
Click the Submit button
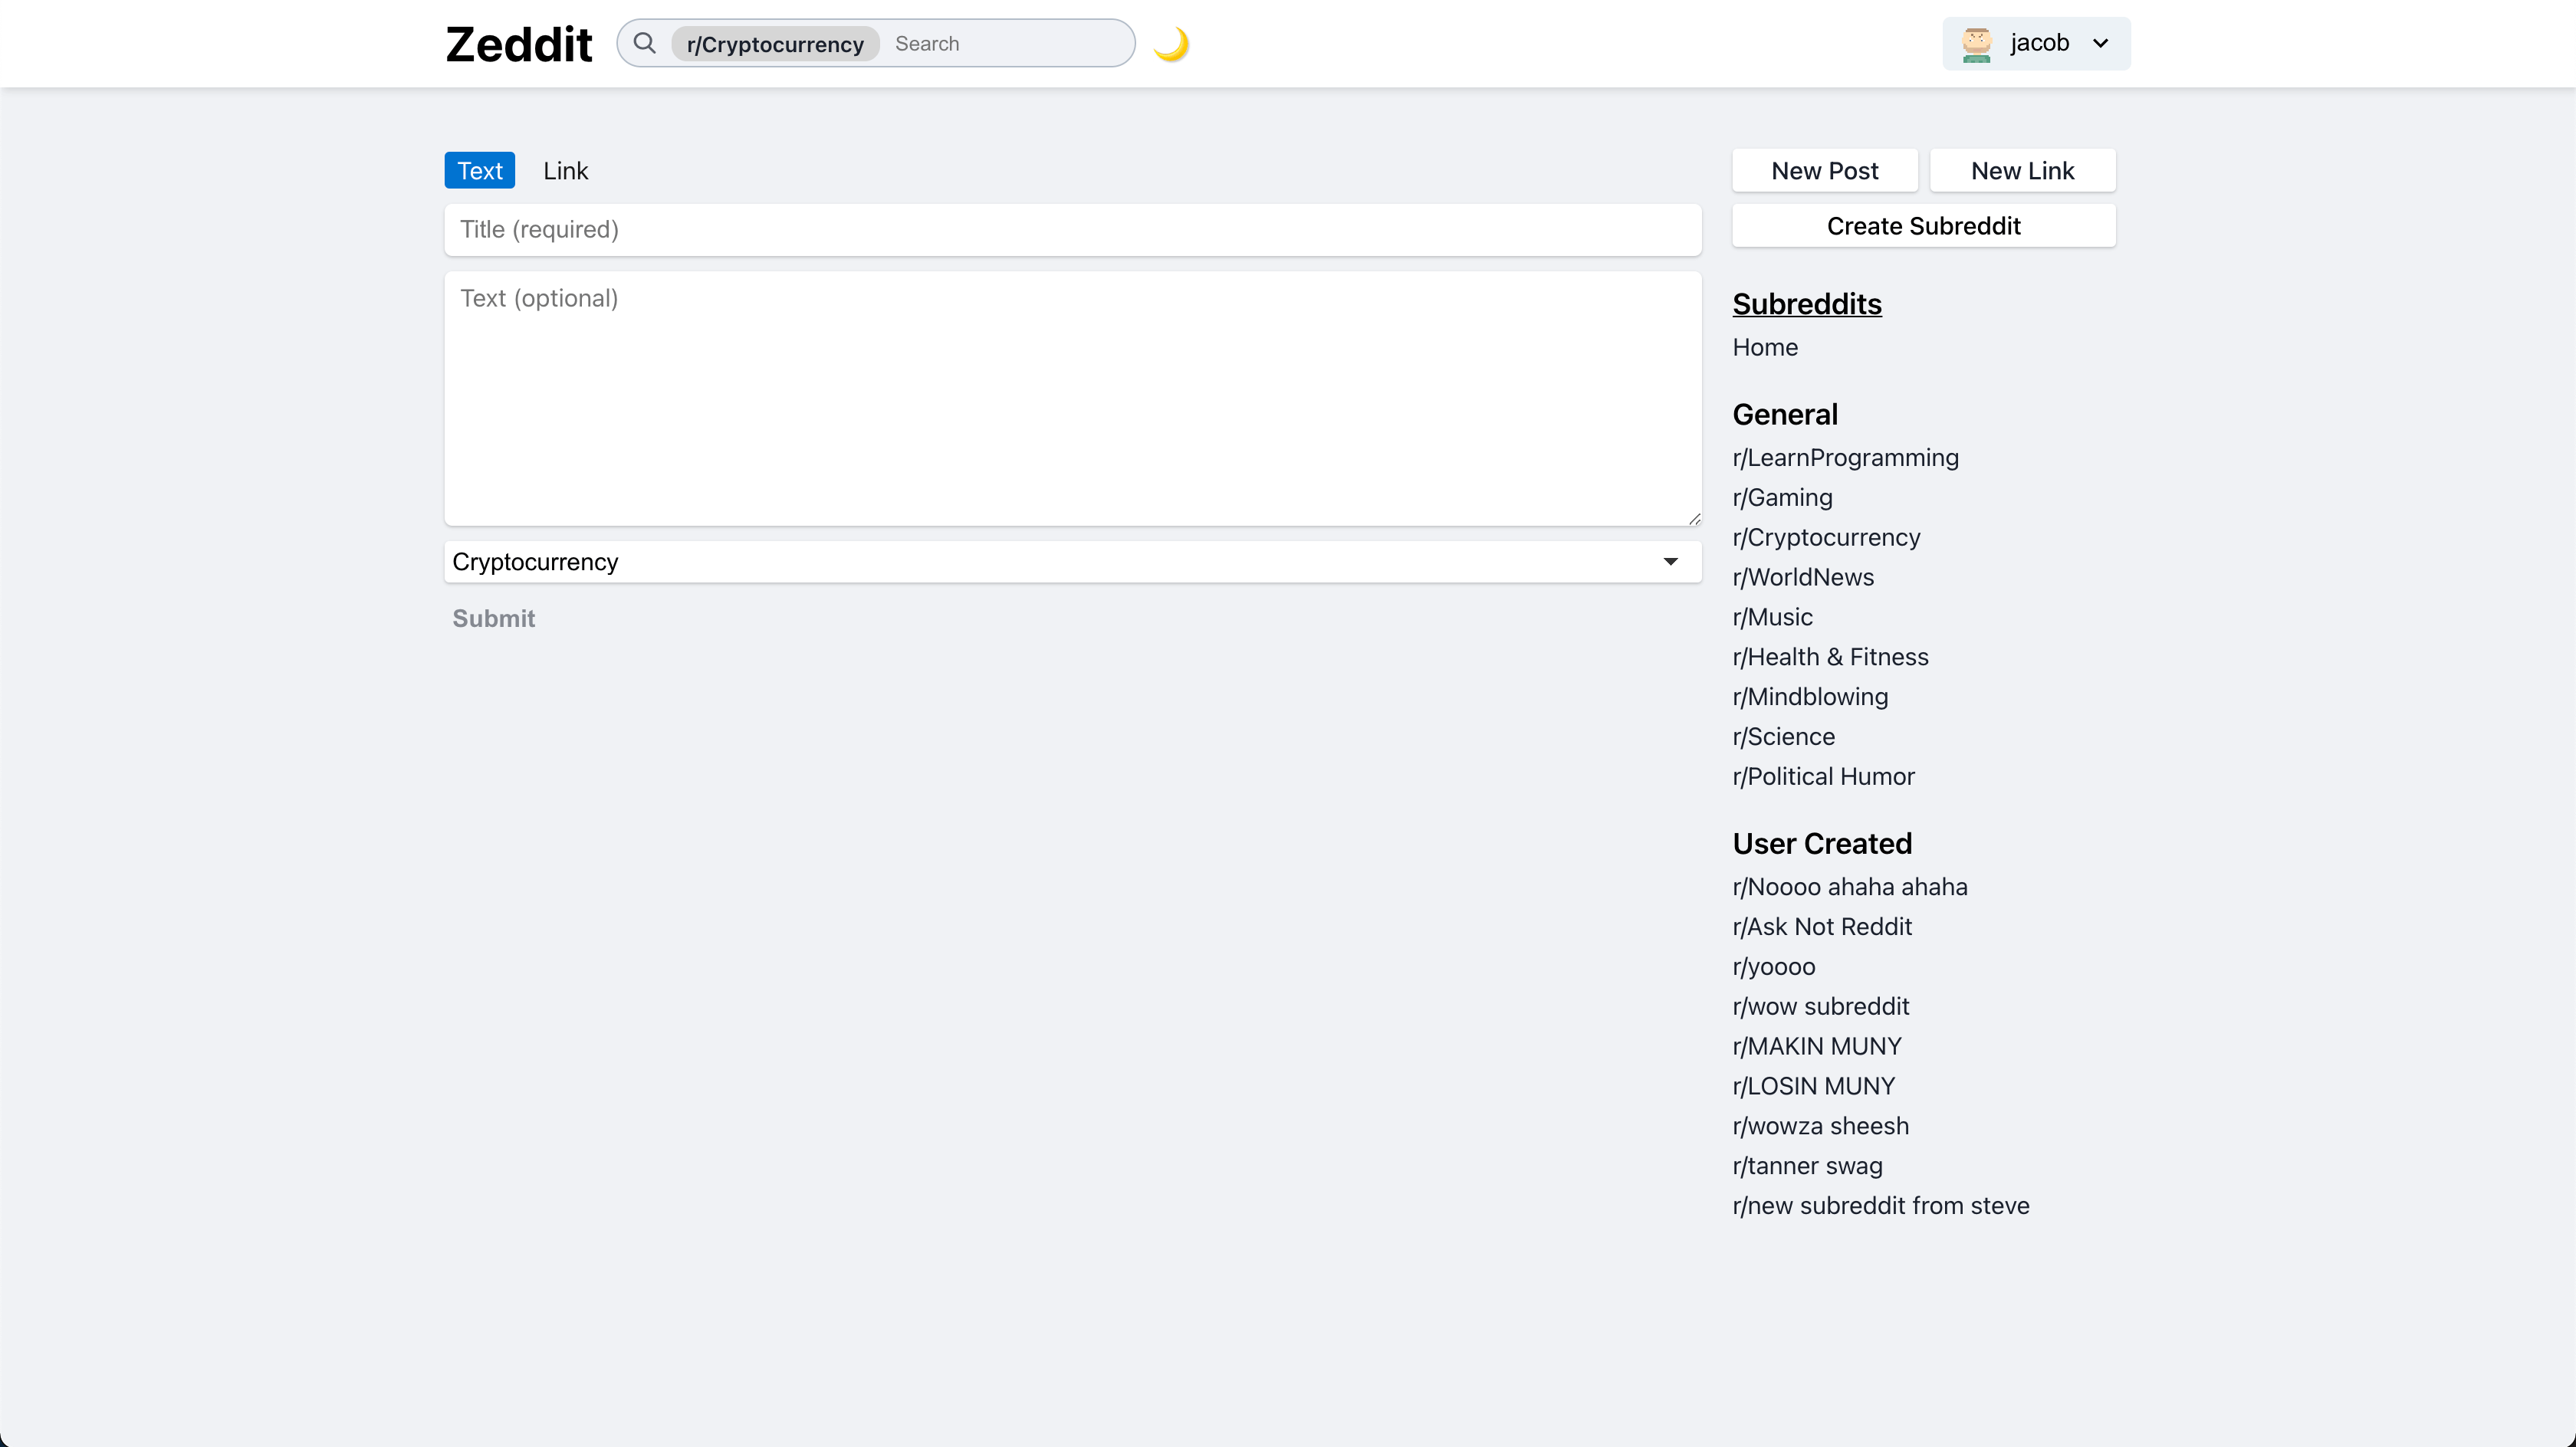click(493, 618)
